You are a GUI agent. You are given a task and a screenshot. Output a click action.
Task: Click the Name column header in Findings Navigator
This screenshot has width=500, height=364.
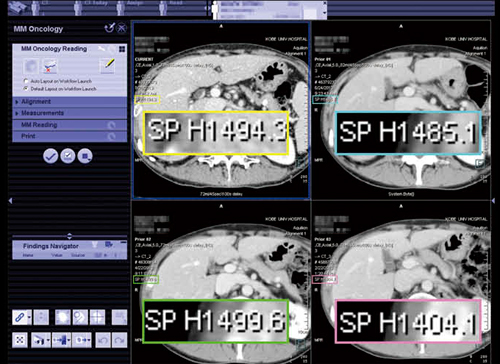[x=28, y=255]
